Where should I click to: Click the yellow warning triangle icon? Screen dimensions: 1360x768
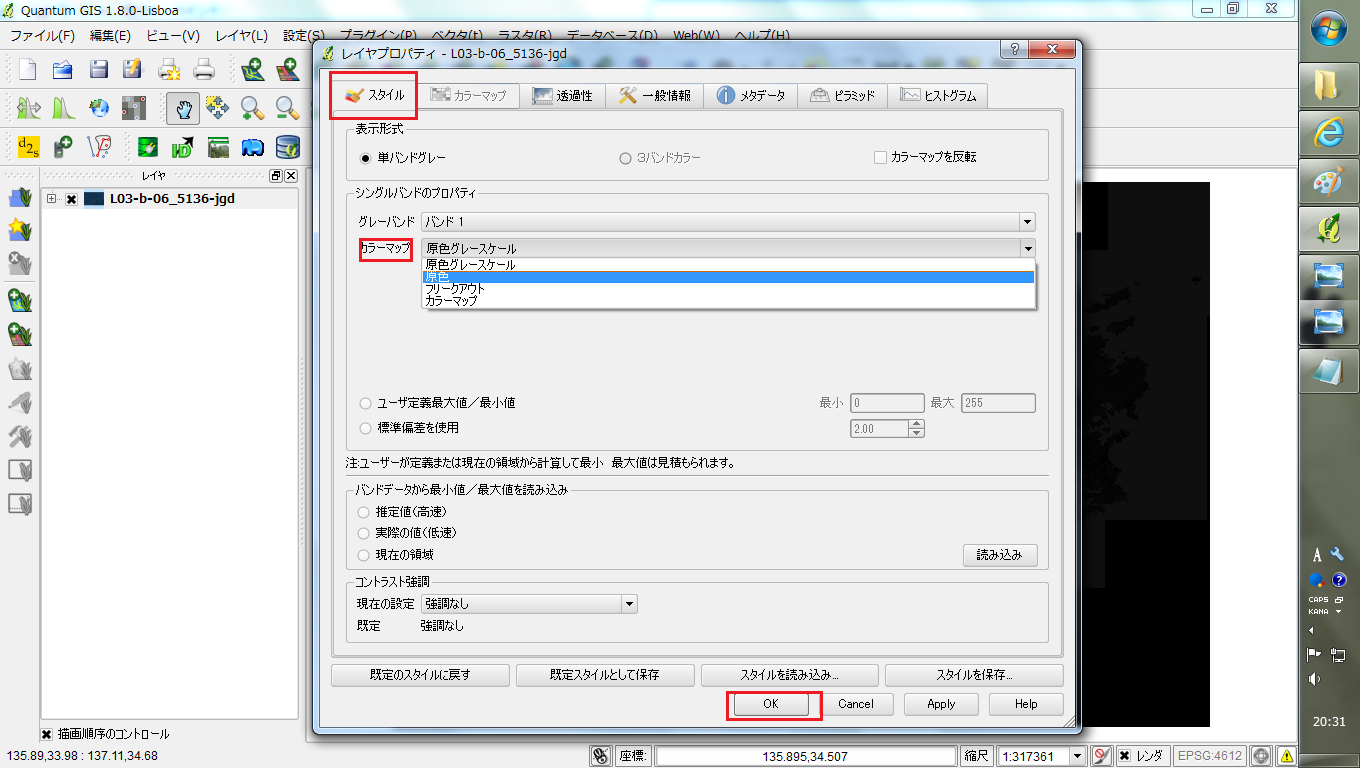tap(1286, 757)
